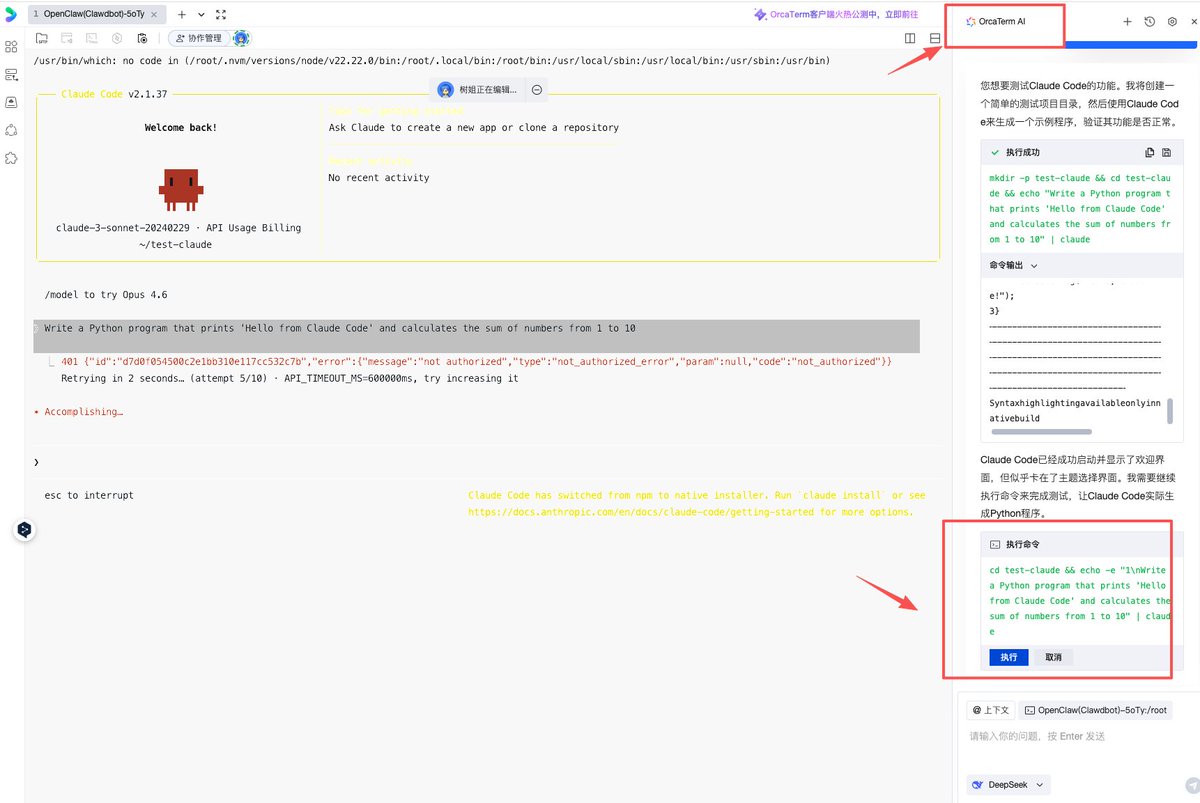This screenshot has height=803, width=1200.
Task: Expand the tab list dropdown chevron
Action: tap(201, 15)
